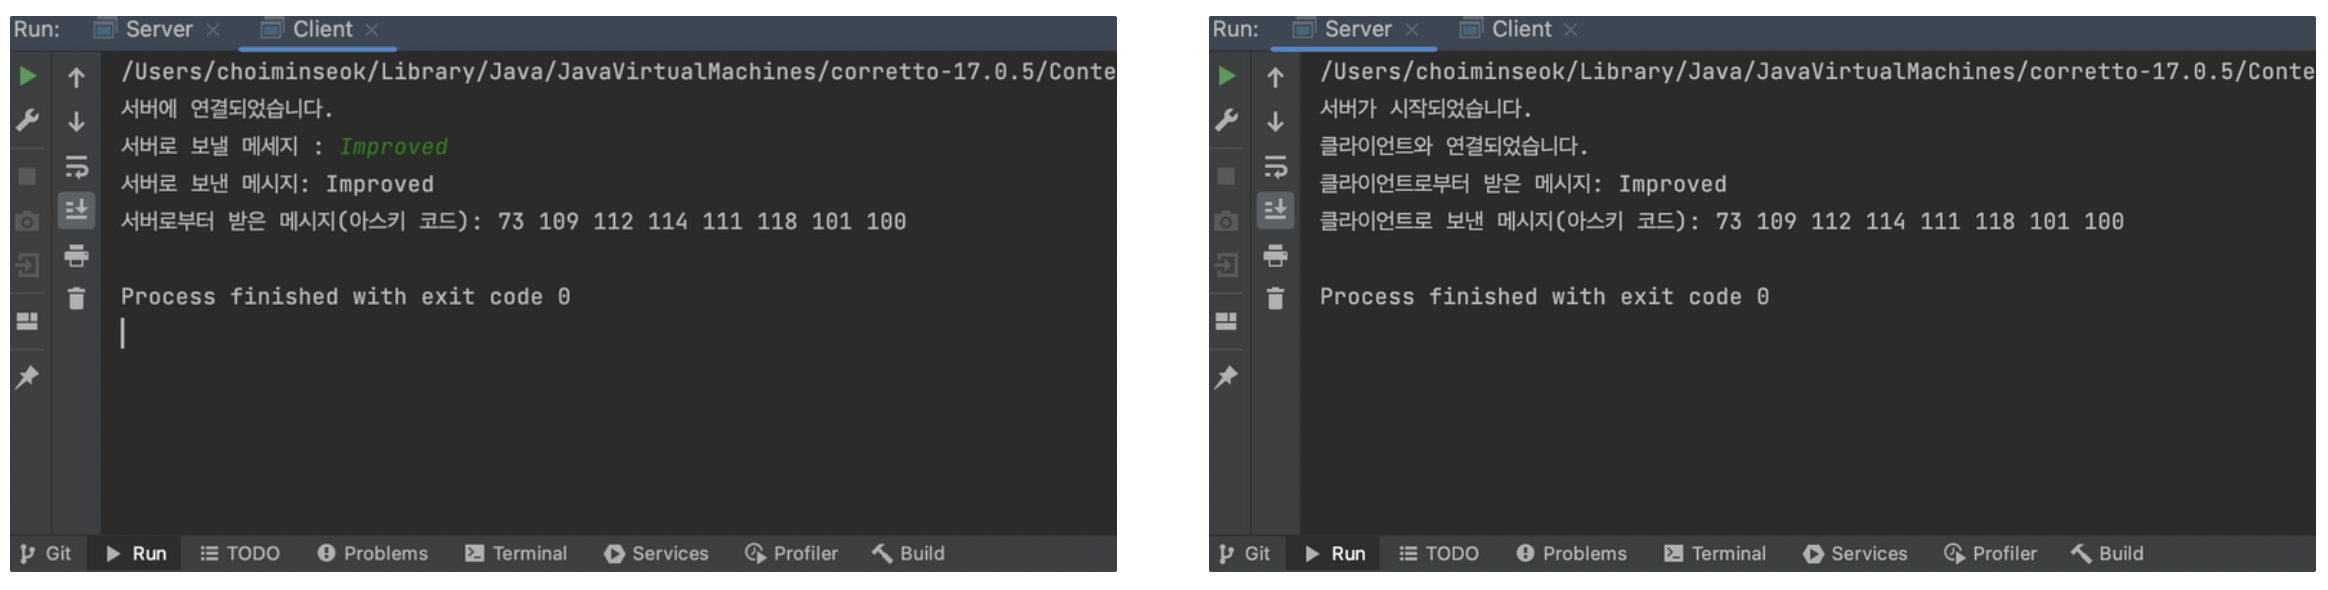Switch to Client tab in right run panel

pos(1520,29)
